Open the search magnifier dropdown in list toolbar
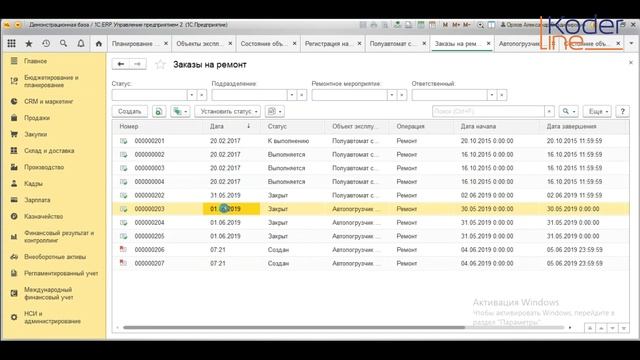Image resolution: width=640 pixels, height=360 pixels. click(x=569, y=111)
